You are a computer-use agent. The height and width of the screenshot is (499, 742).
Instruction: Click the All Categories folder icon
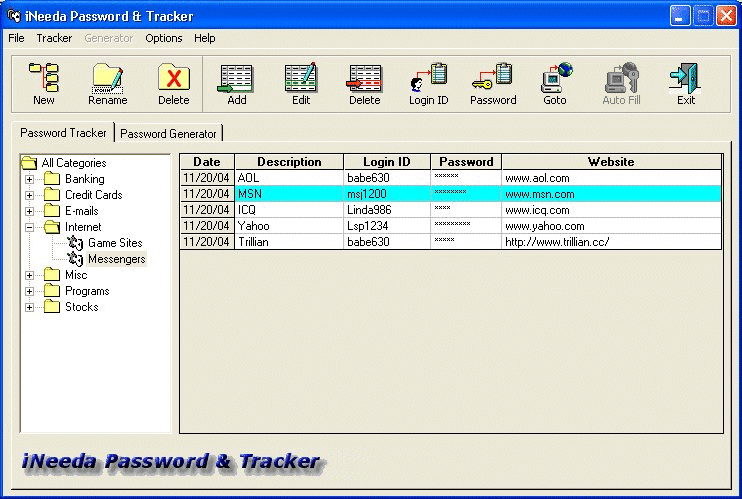29,163
